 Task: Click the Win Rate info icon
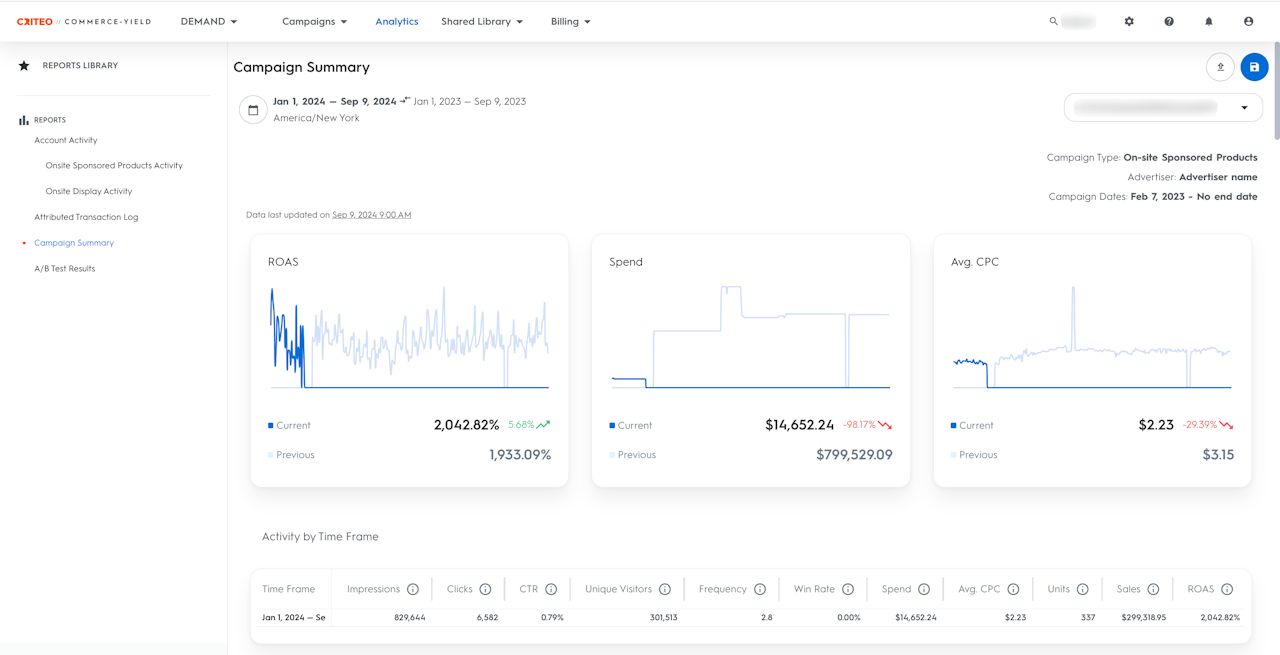848,589
